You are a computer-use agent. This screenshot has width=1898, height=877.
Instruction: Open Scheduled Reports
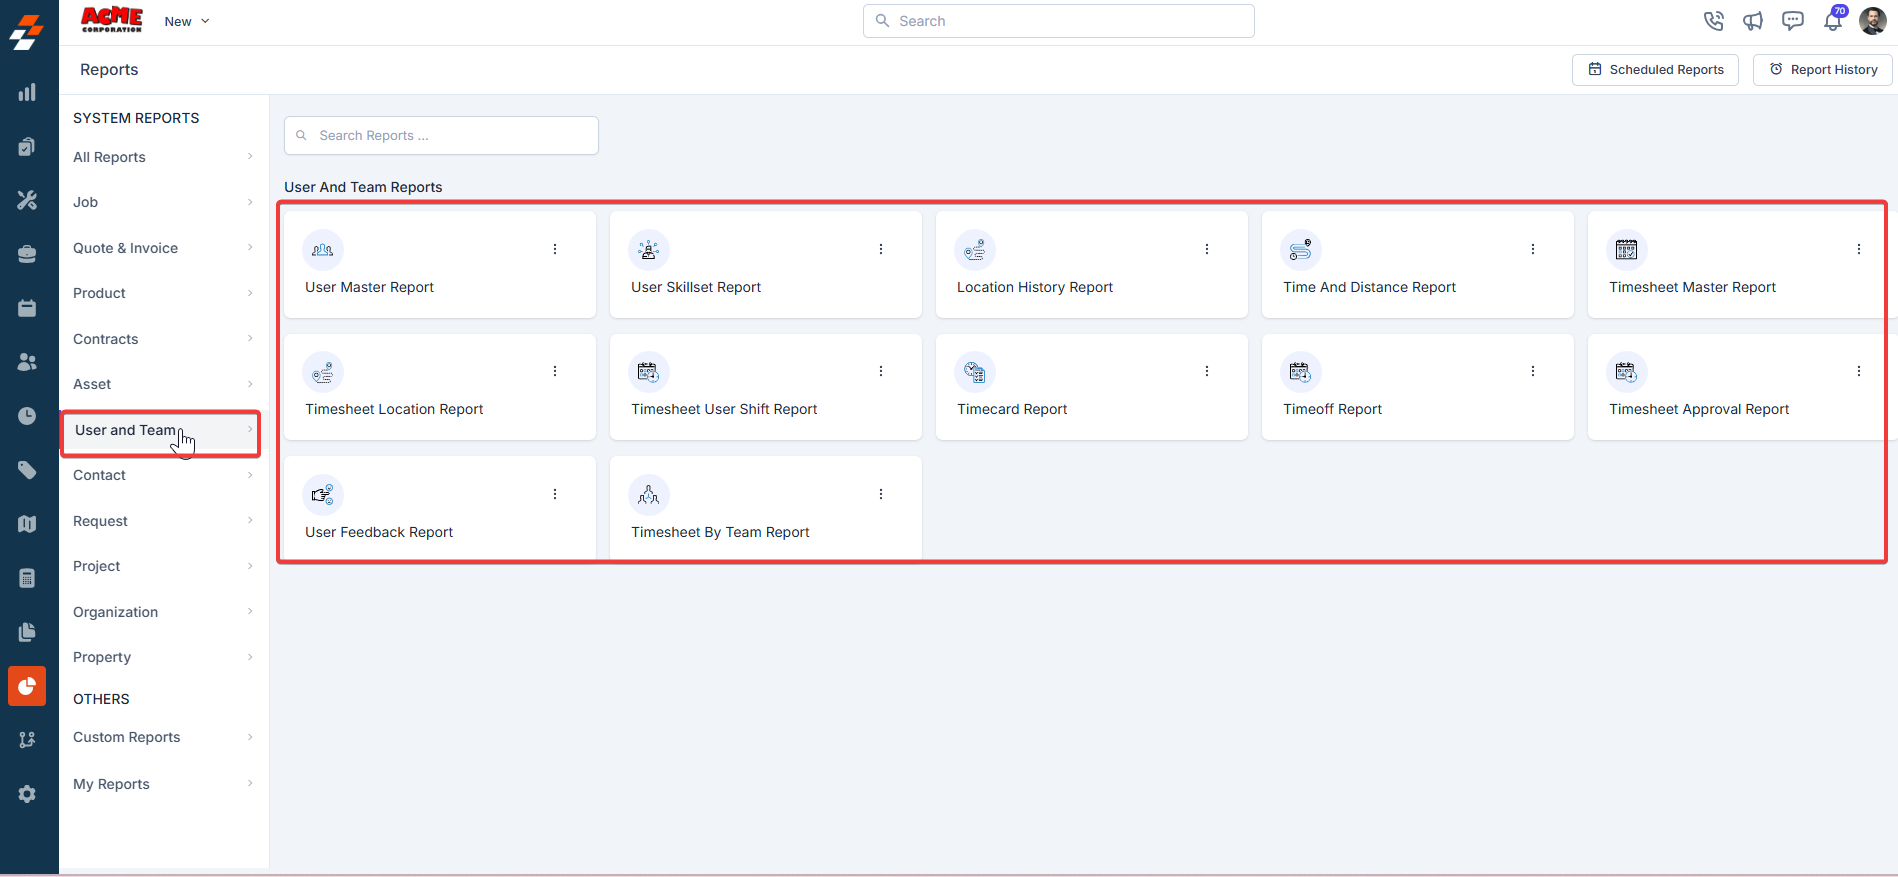pos(1655,70)
